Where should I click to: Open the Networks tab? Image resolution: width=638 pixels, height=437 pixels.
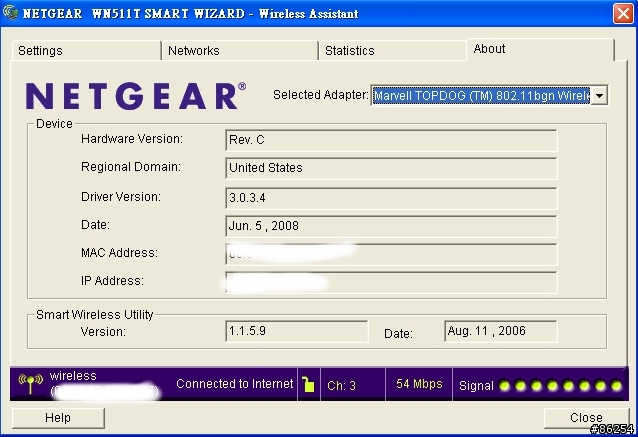click(240, 50)
